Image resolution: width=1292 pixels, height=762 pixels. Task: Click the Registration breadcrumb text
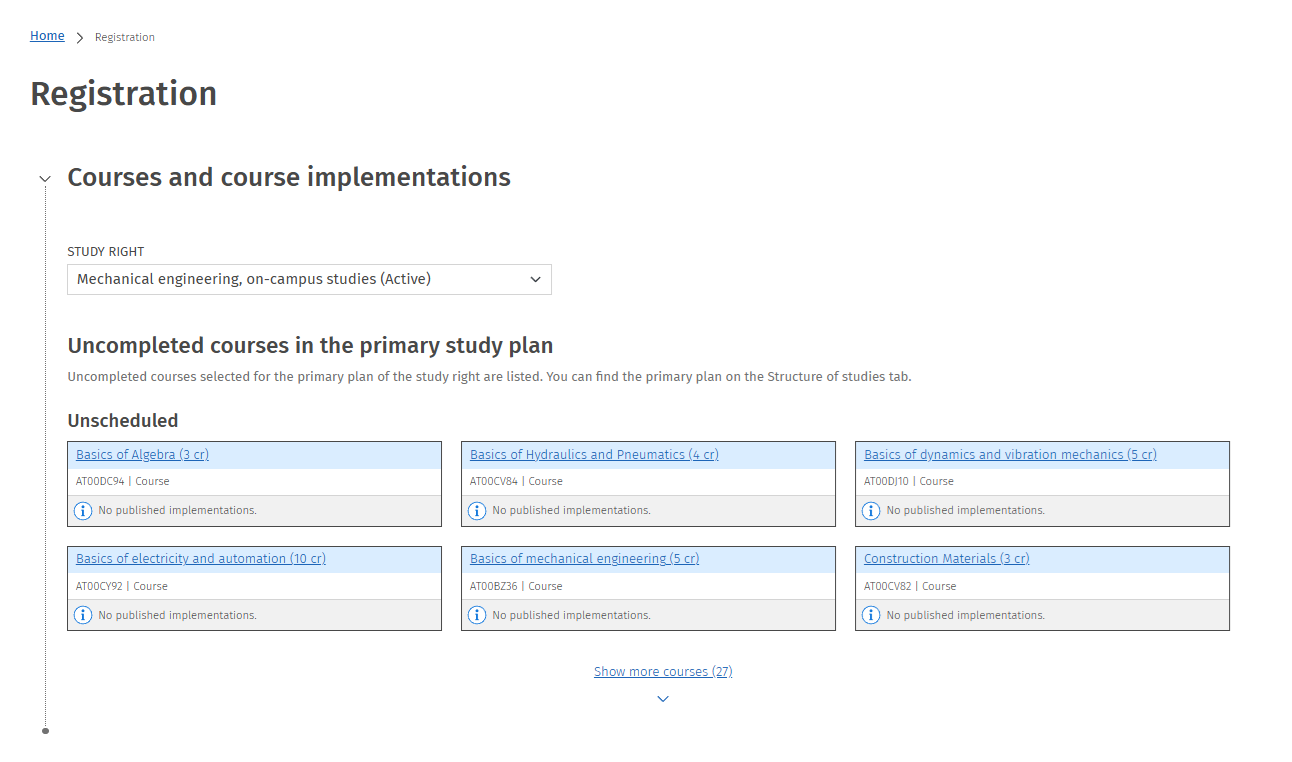(x=125, y=38)
